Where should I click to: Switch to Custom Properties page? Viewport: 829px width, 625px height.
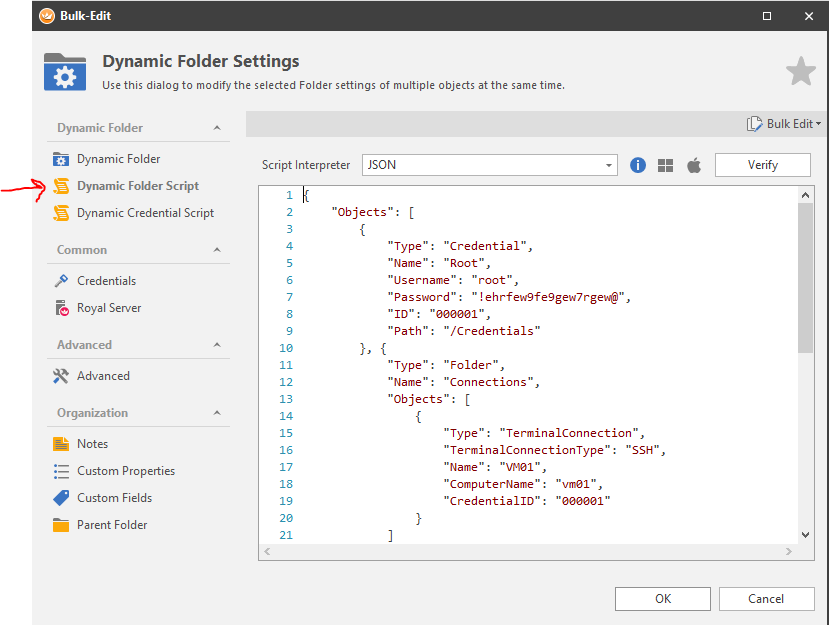(x=125, y=471)
